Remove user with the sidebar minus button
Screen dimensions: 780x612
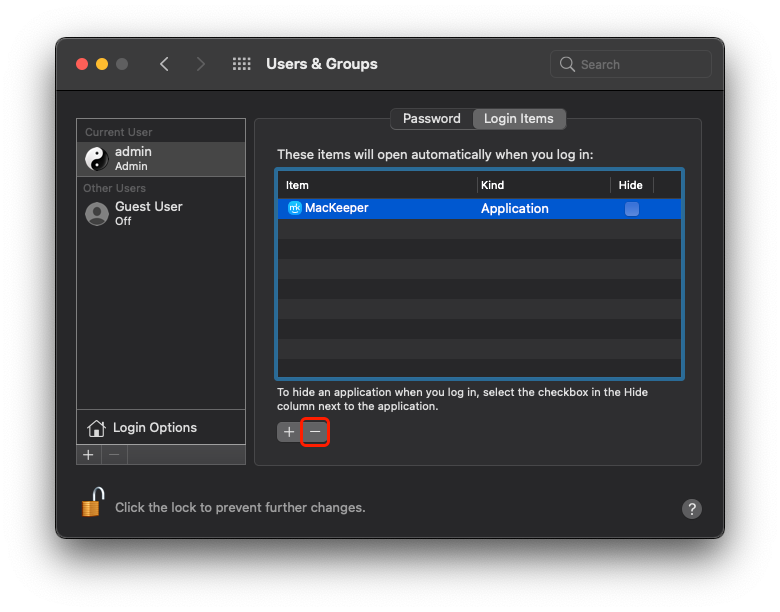point(114,455)
